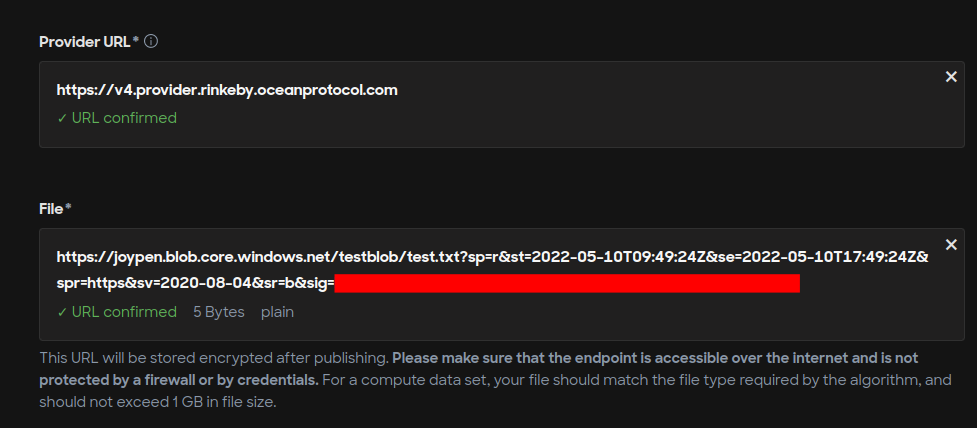Viewport: 977px width, 428px height.
Task: Click the info icon beside Provider URL
Action: [x=151, y=42]
